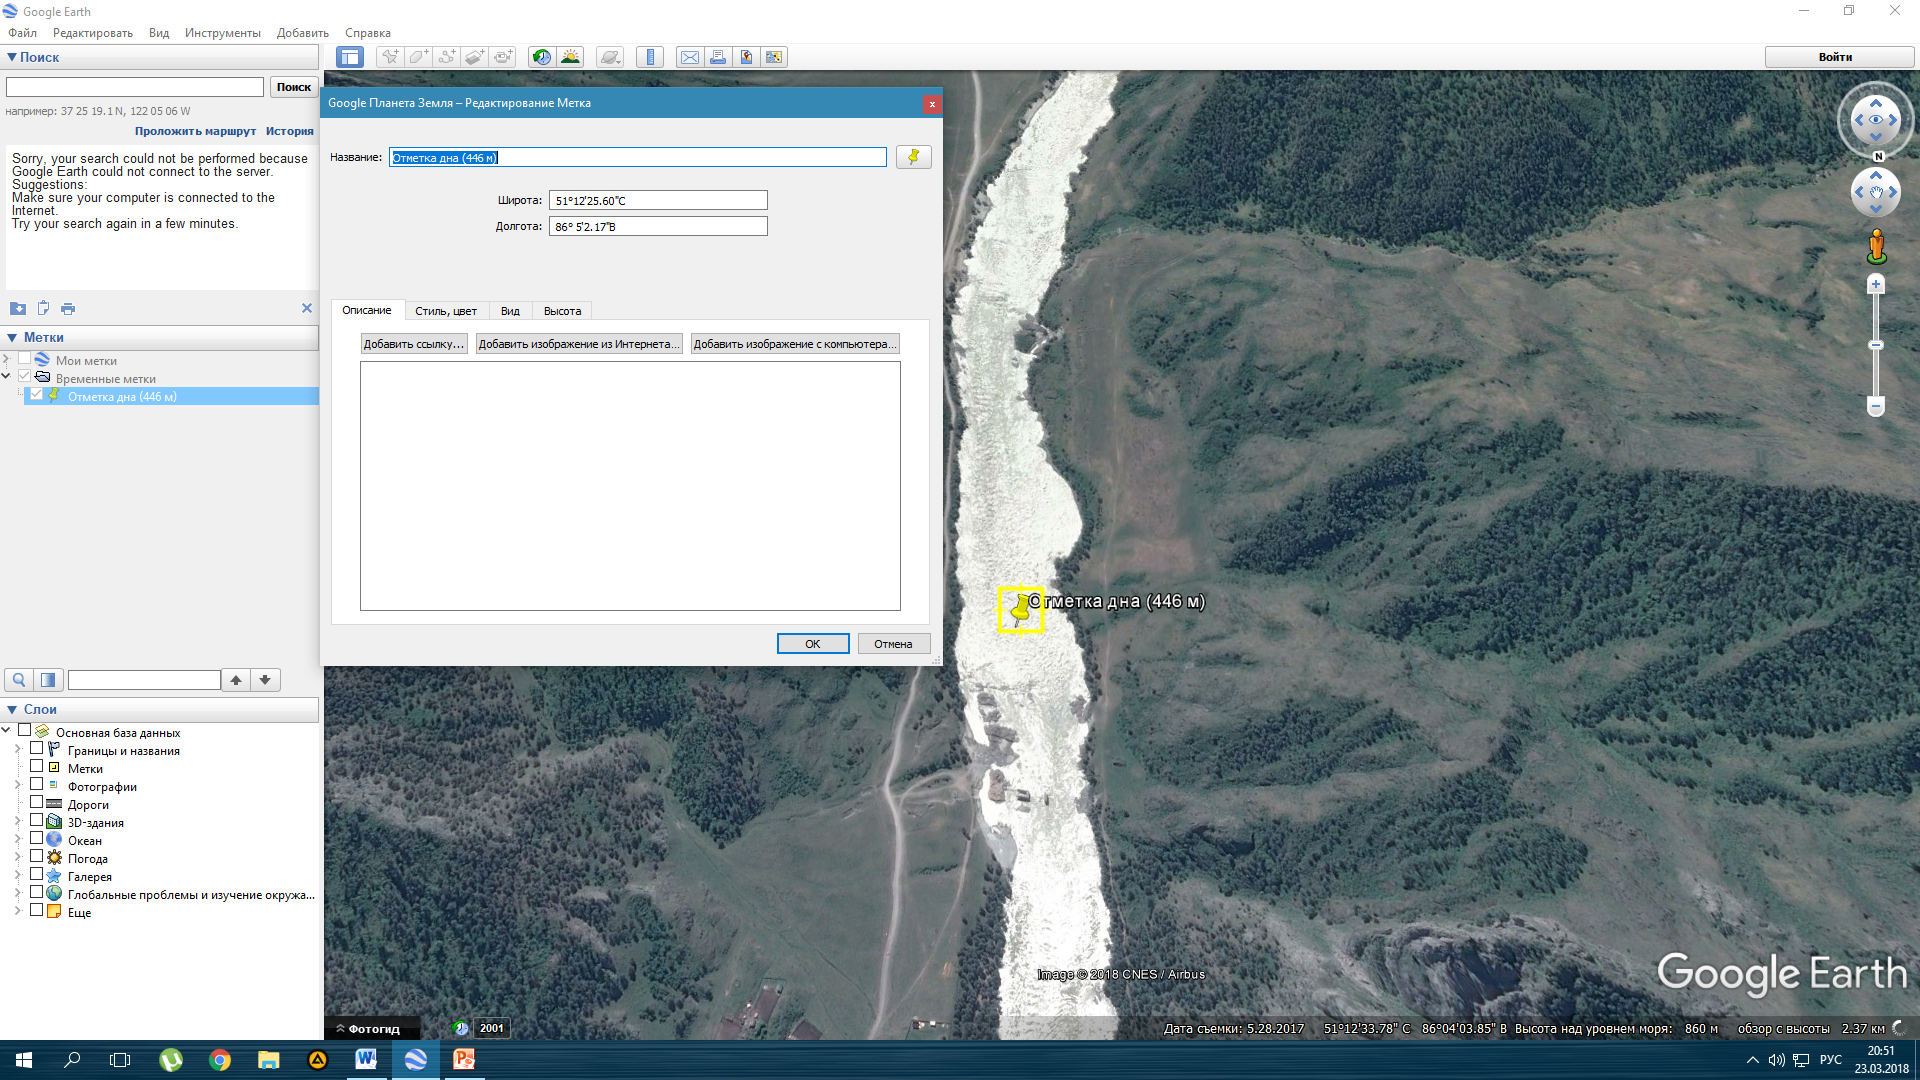Open Chrome from the taskbar
The image size is (1920, 1080).
[220, 1060]
